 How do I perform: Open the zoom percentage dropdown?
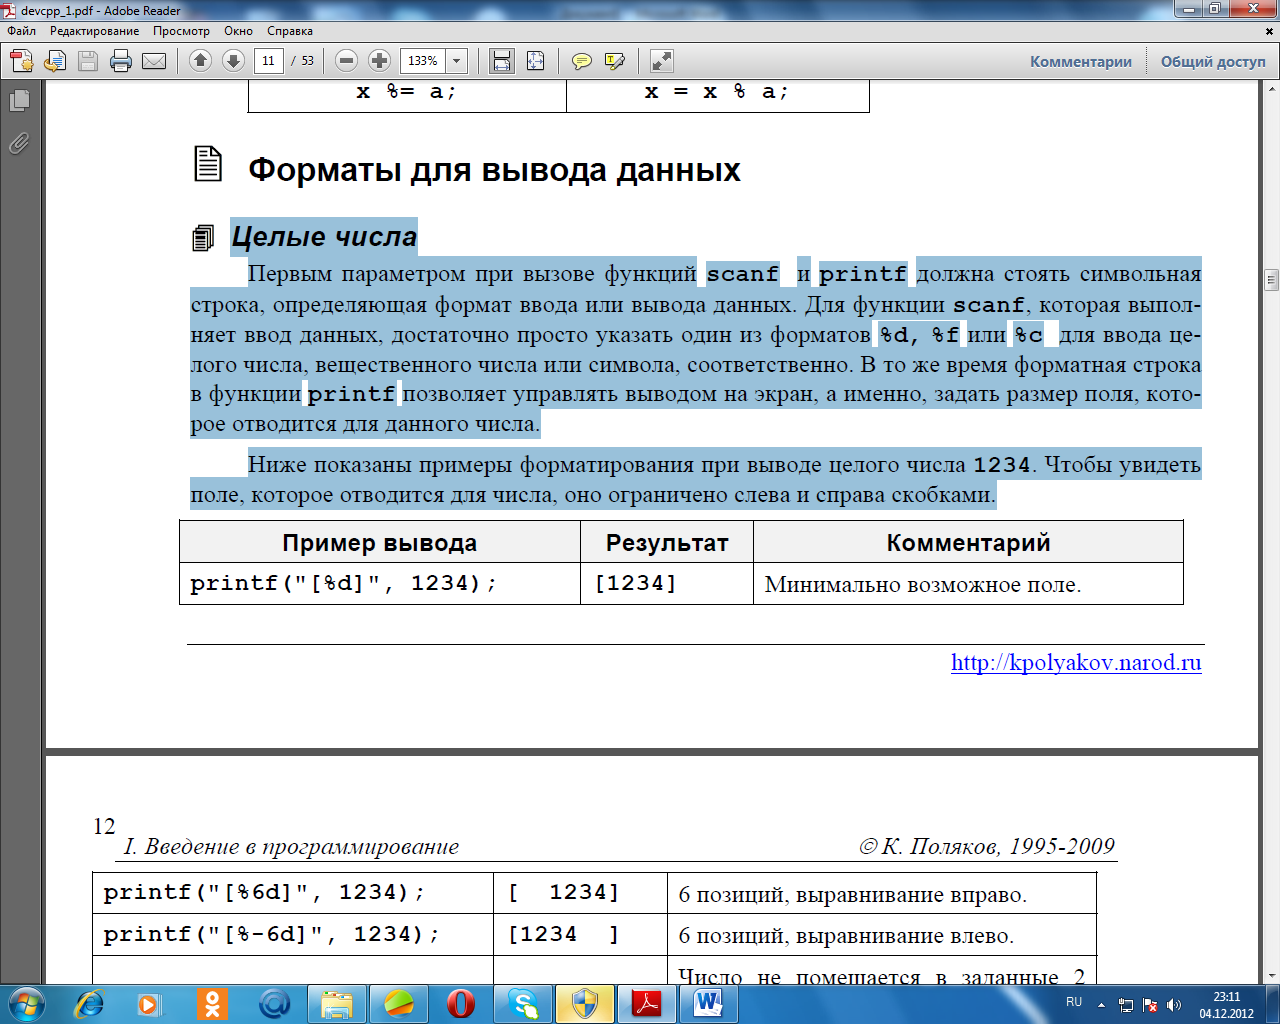tap(457, 61)
